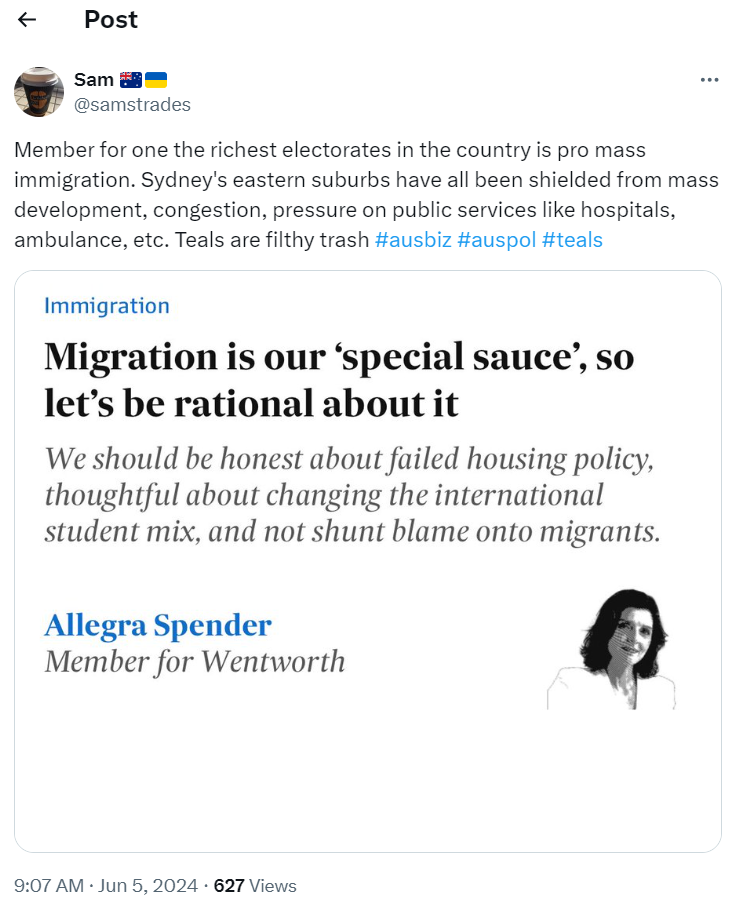Viewport: 729px width, 899px height.
Task: Click Sam's coffee cup profile avatar
Action: point(39,92)
